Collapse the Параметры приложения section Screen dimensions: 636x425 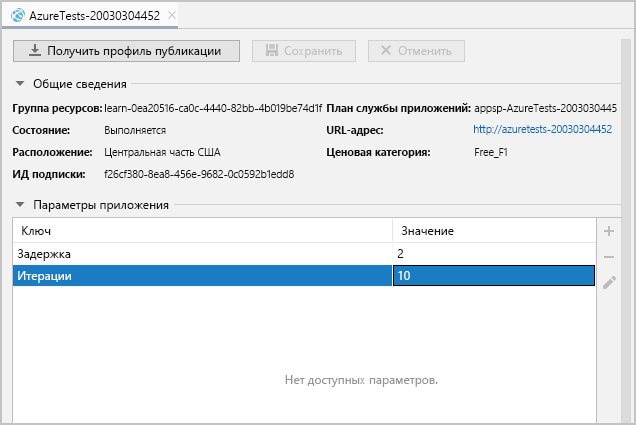[x=20, y=205]
